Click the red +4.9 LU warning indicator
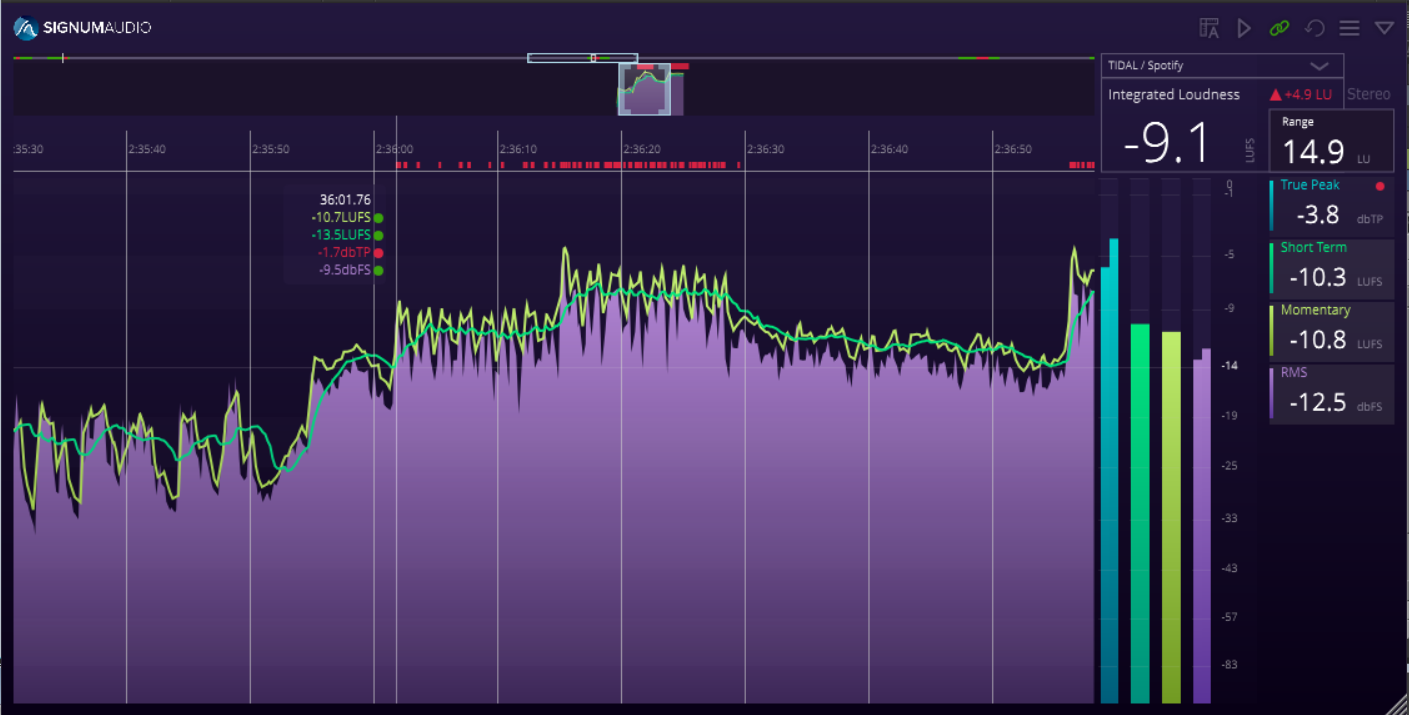Image resolution: width=1409 pixels, height=715 pixels. (1301, 95)
